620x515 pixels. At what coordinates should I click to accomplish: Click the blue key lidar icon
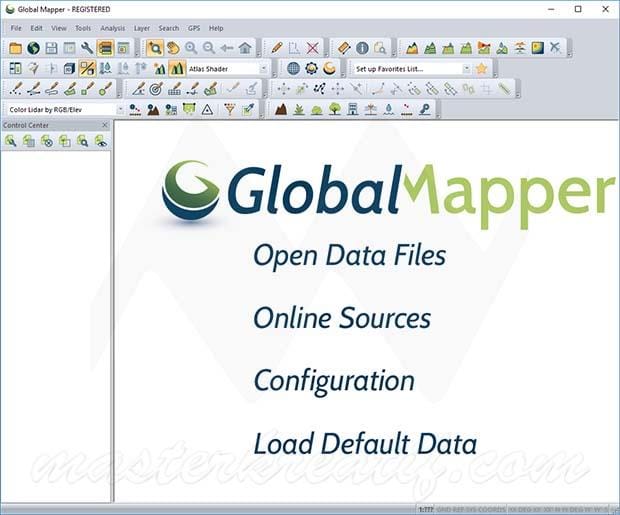point(425,110)
